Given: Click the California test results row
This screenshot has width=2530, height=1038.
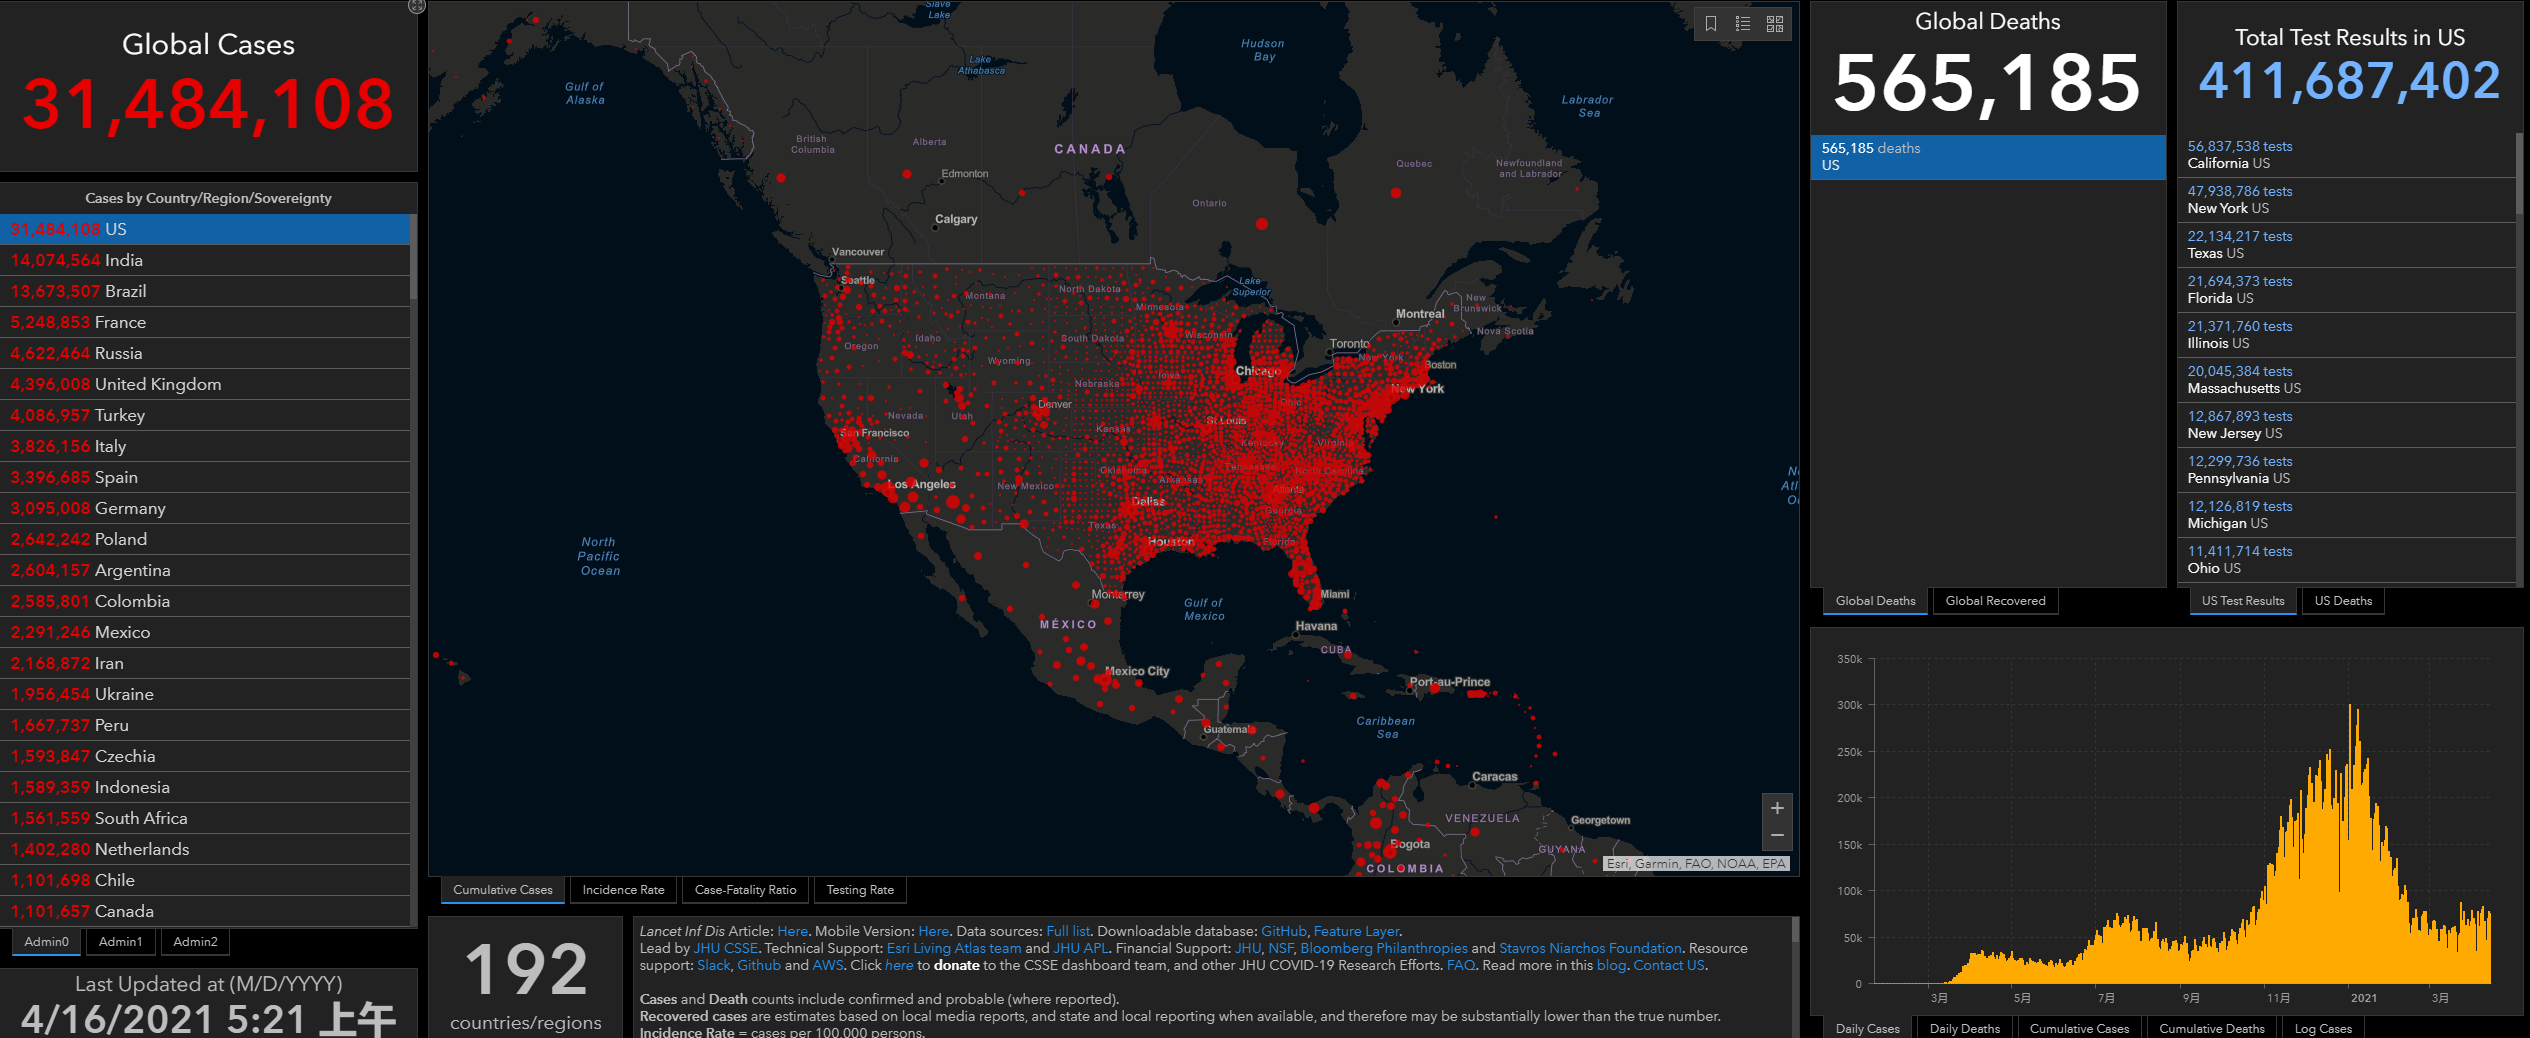Looking at the screenshot, I should click(x=2346, y=155).
